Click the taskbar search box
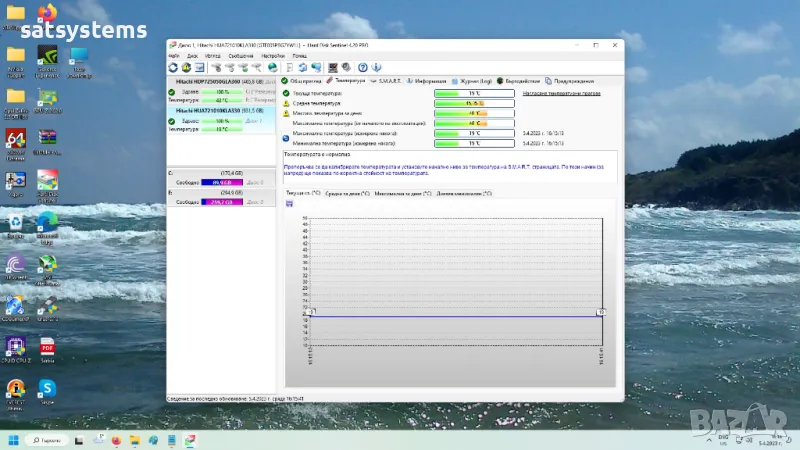 (62, 440)
